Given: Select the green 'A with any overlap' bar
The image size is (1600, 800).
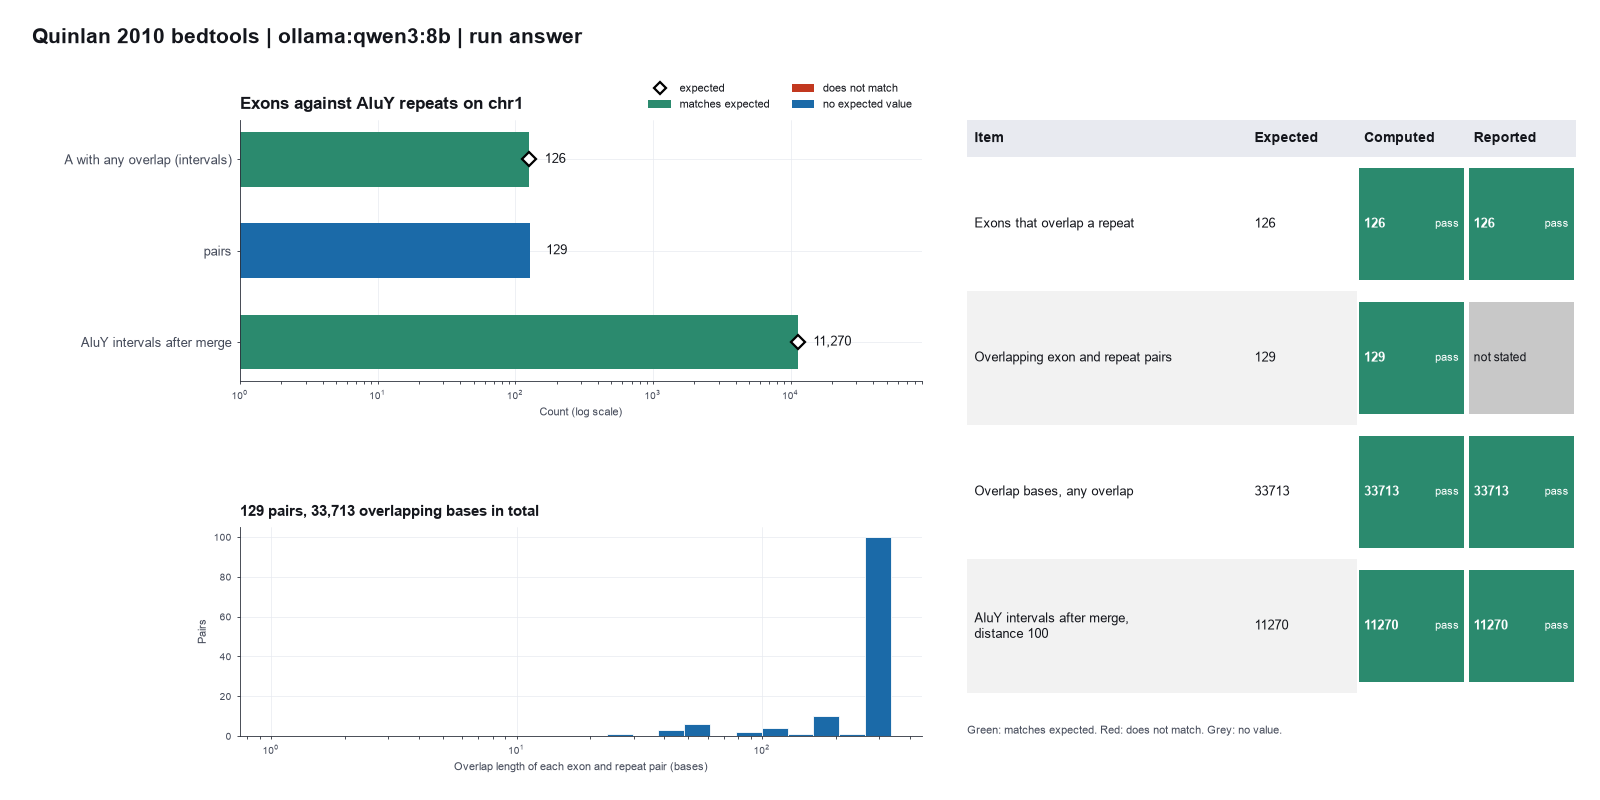Looking at the screenshot, I should pos(385,159).
